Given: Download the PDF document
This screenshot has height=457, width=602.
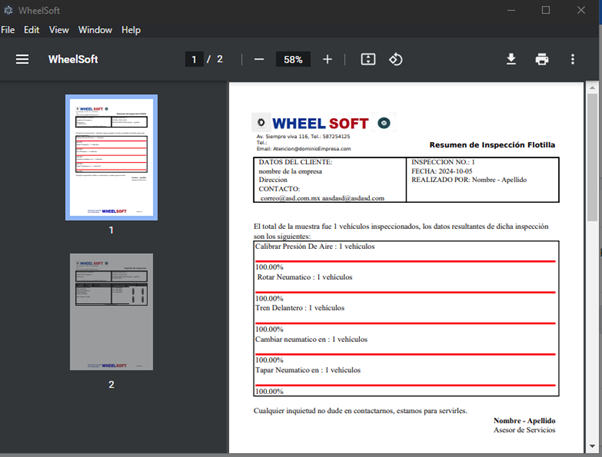Looking at the screenshot, I should [x=511, y=60].
